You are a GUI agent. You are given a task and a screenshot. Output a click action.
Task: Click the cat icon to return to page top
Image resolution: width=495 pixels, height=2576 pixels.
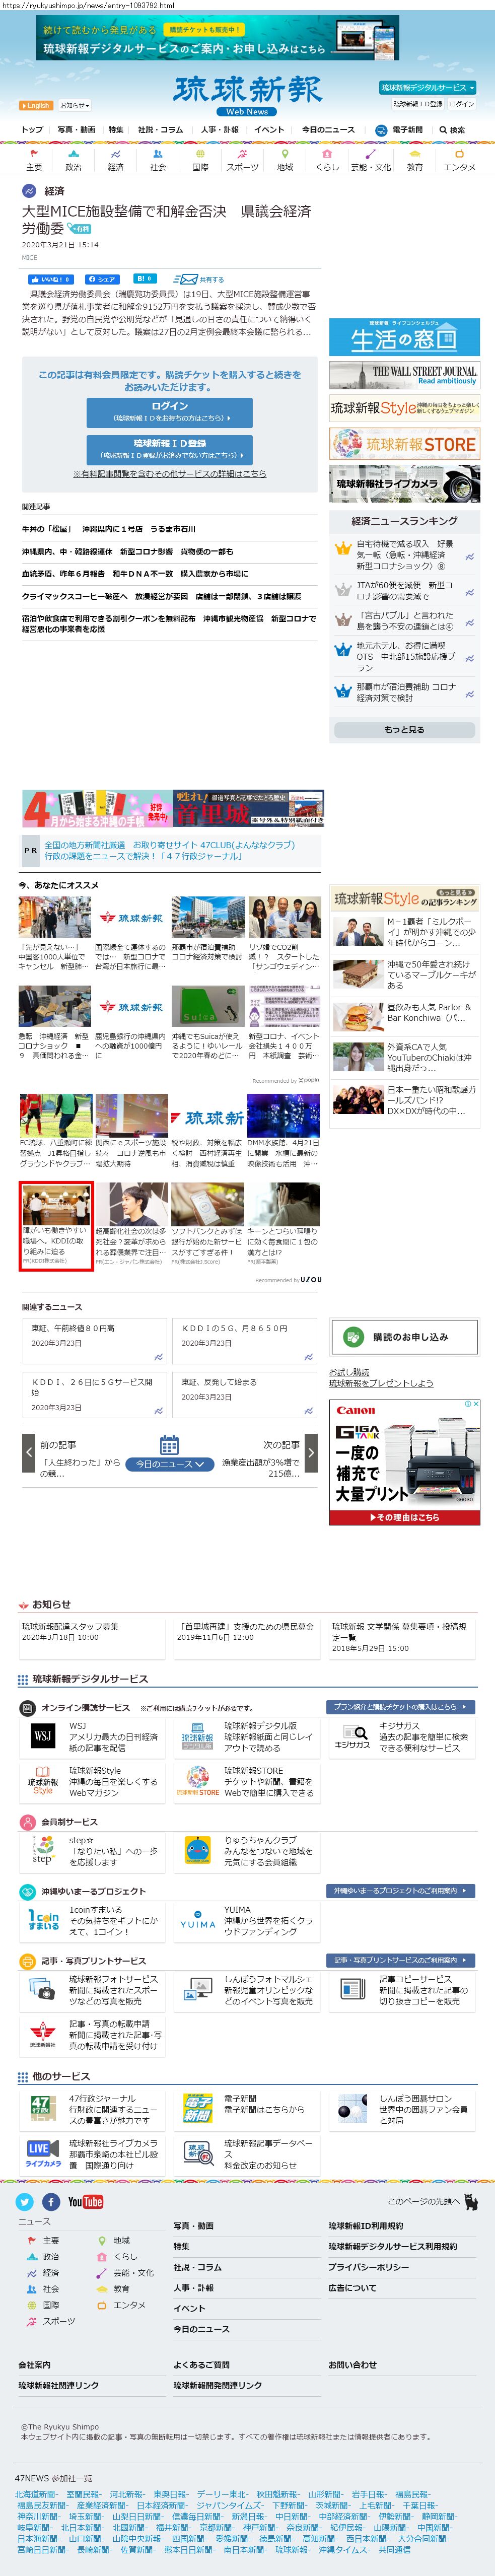coord(470,2202)
